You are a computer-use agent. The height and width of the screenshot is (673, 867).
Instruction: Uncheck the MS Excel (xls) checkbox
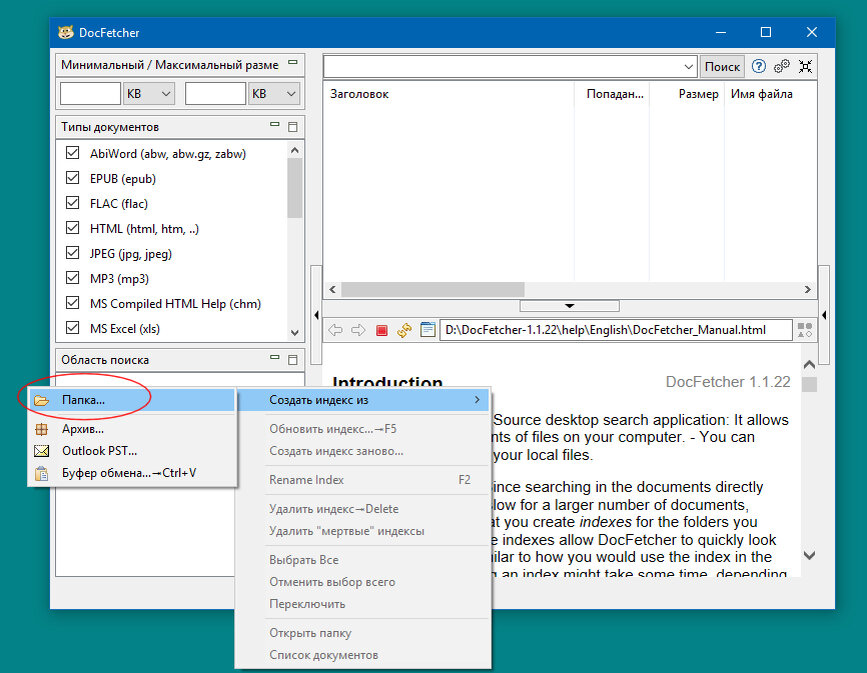(x=72, y=327)
